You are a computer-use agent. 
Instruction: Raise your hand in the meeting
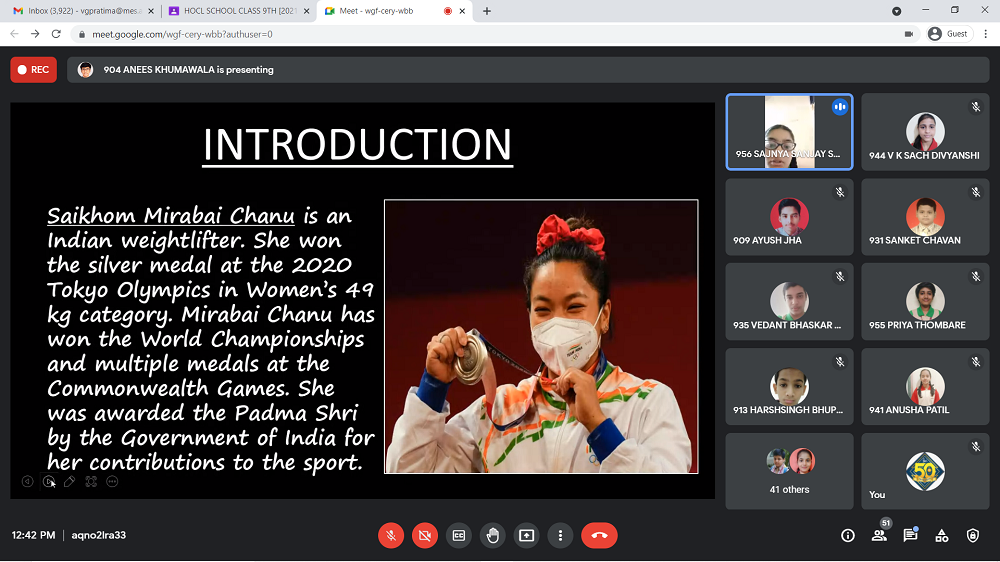(x=492, y=535)
